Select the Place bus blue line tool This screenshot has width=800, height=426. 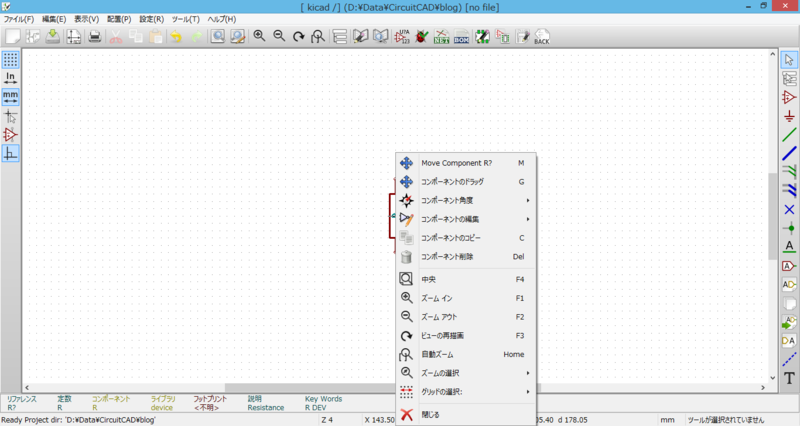pos(789,154)
